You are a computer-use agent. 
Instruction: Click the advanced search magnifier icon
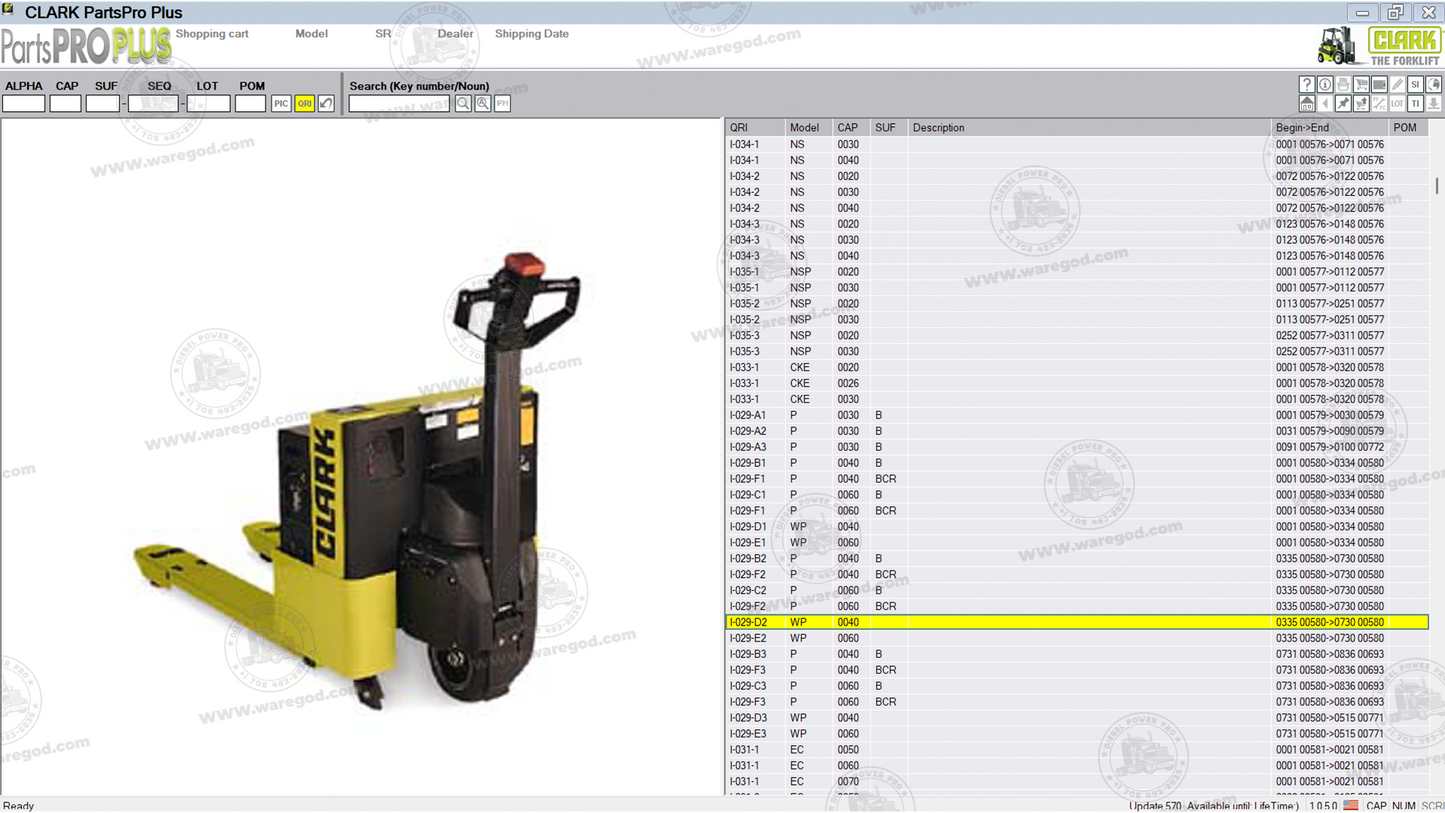483,103
